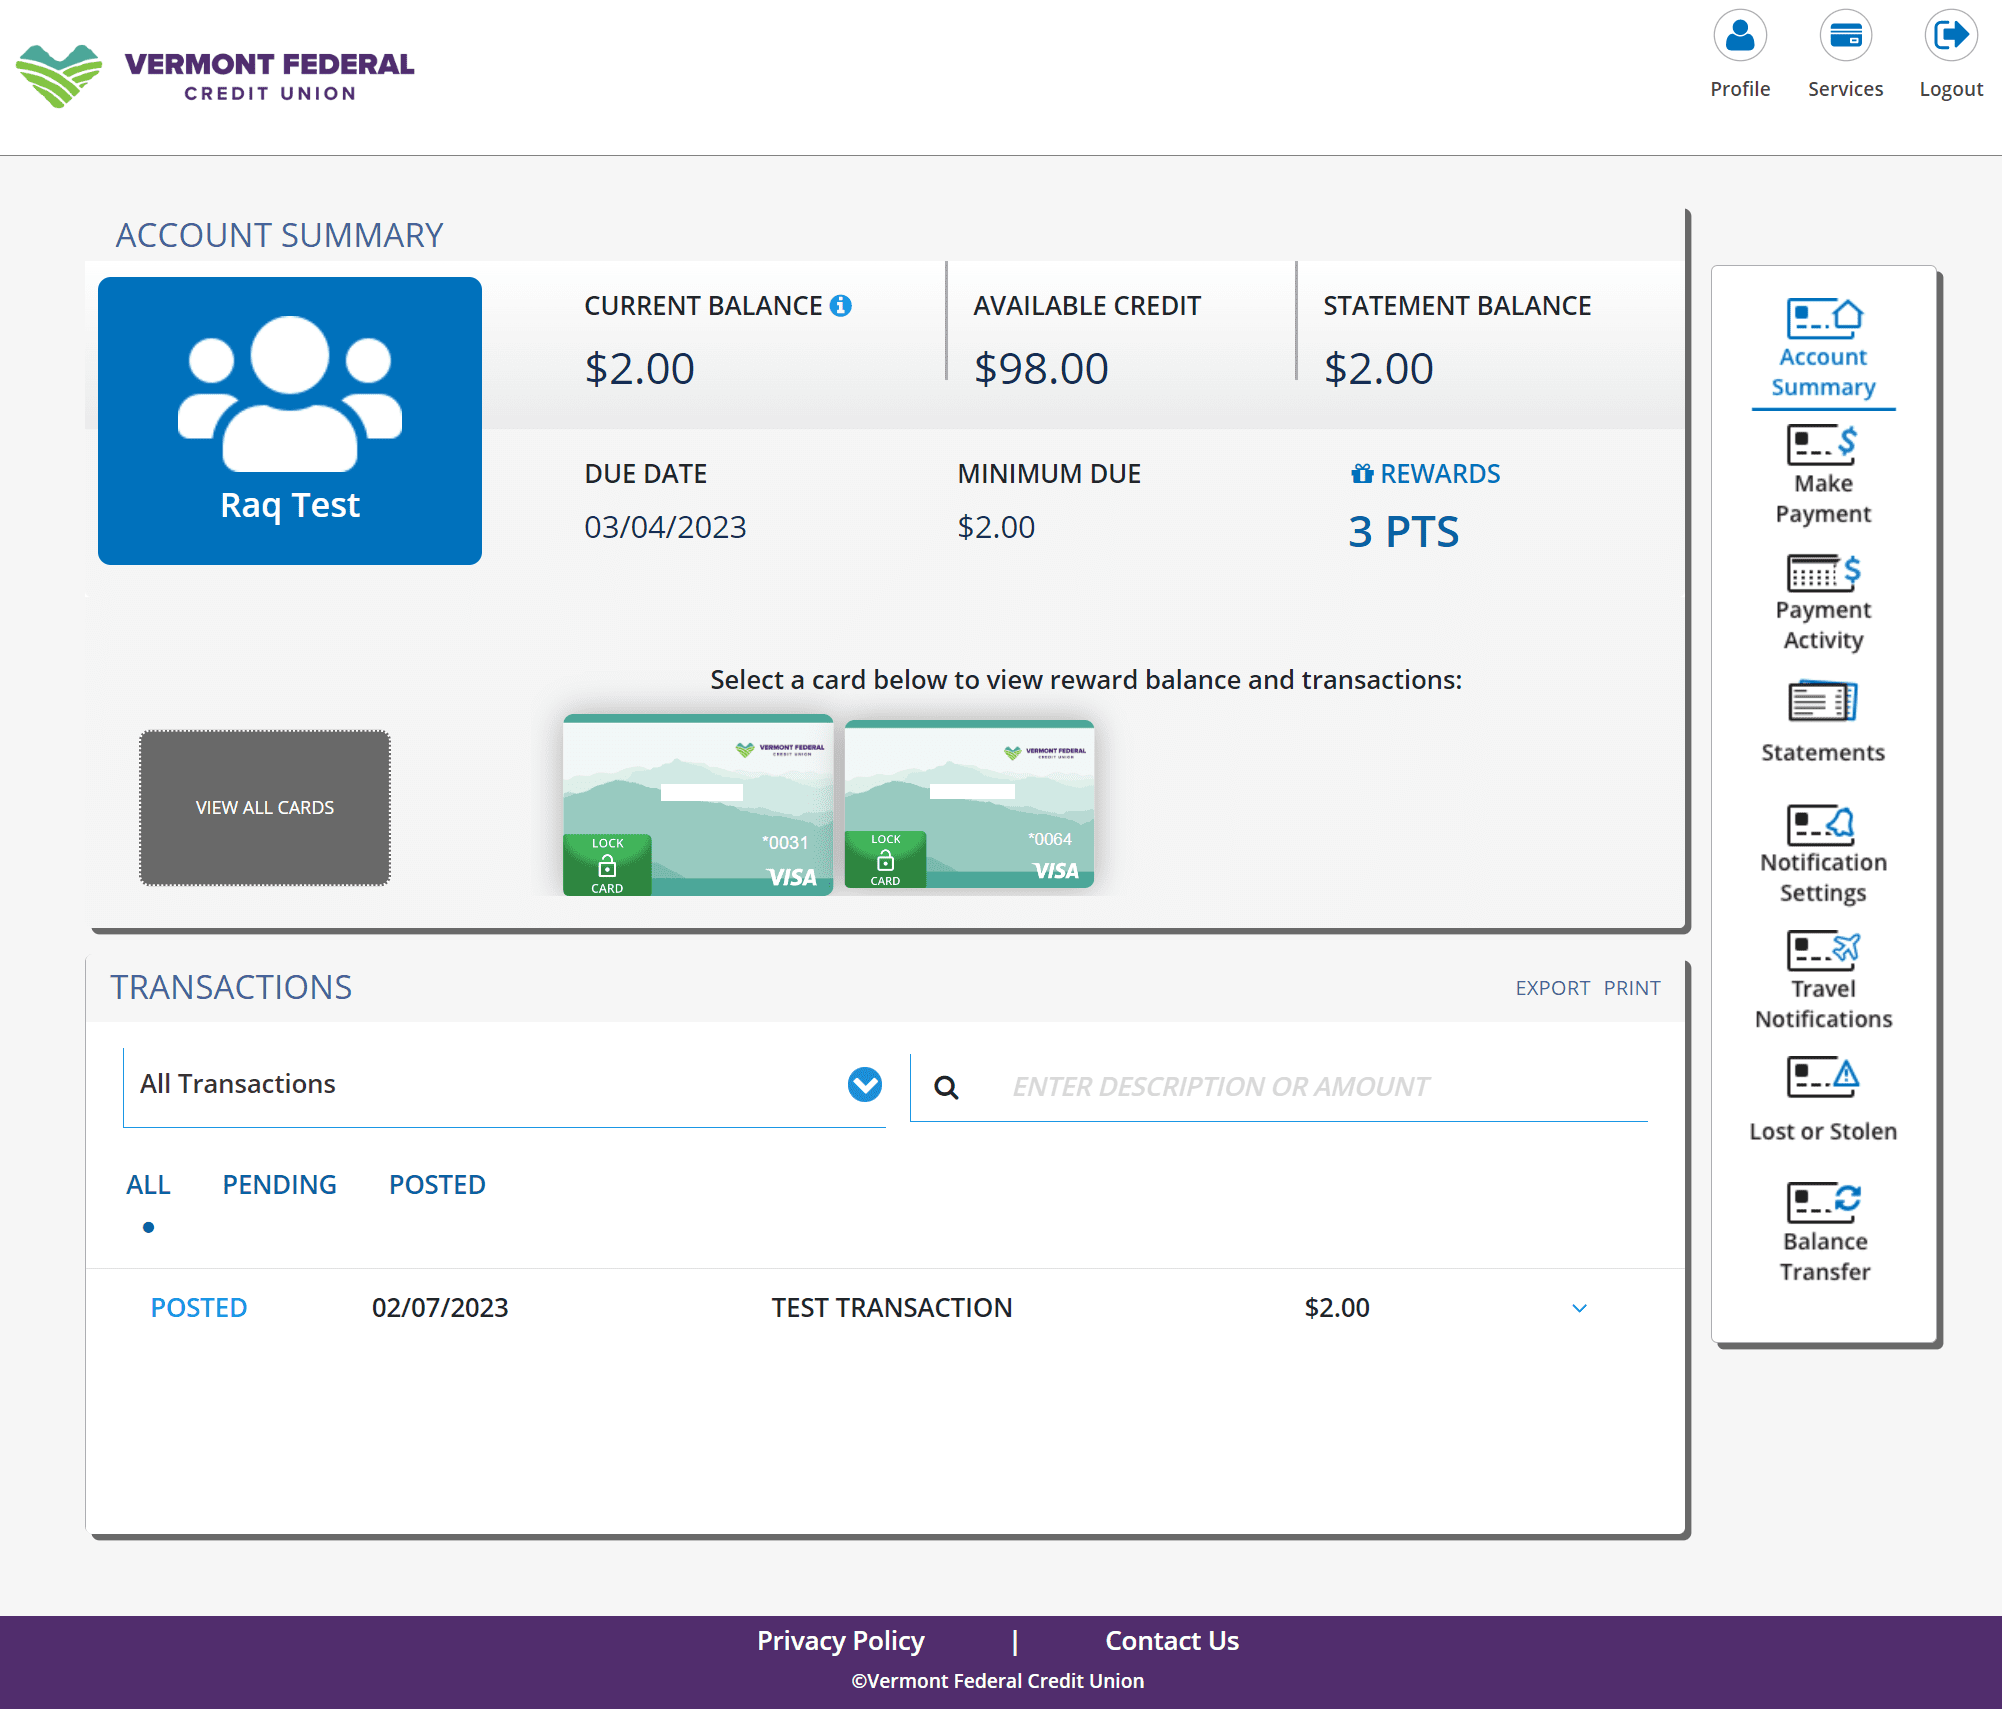Toggle Lock Card on card ending 0064
The width and height of the screenshot is (2002, 1709).
coord(885,860)
